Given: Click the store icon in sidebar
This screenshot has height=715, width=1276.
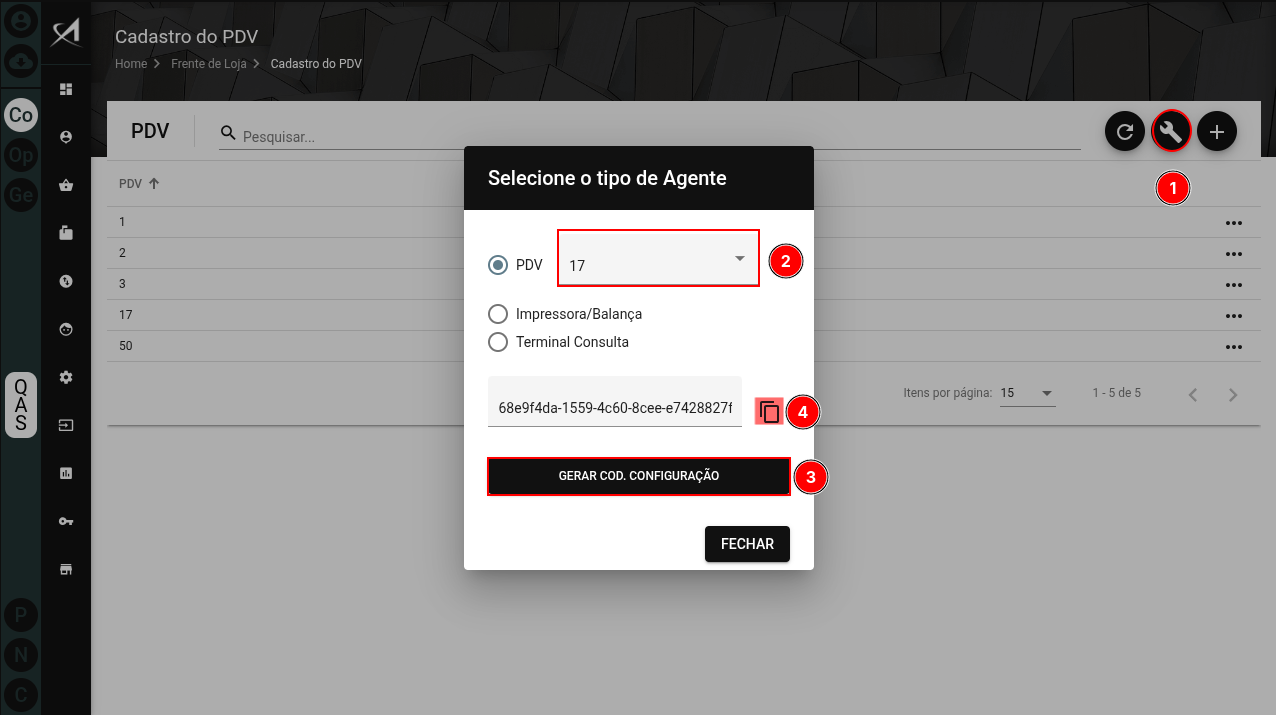Looking at the screenshot, I should point(67,569).
